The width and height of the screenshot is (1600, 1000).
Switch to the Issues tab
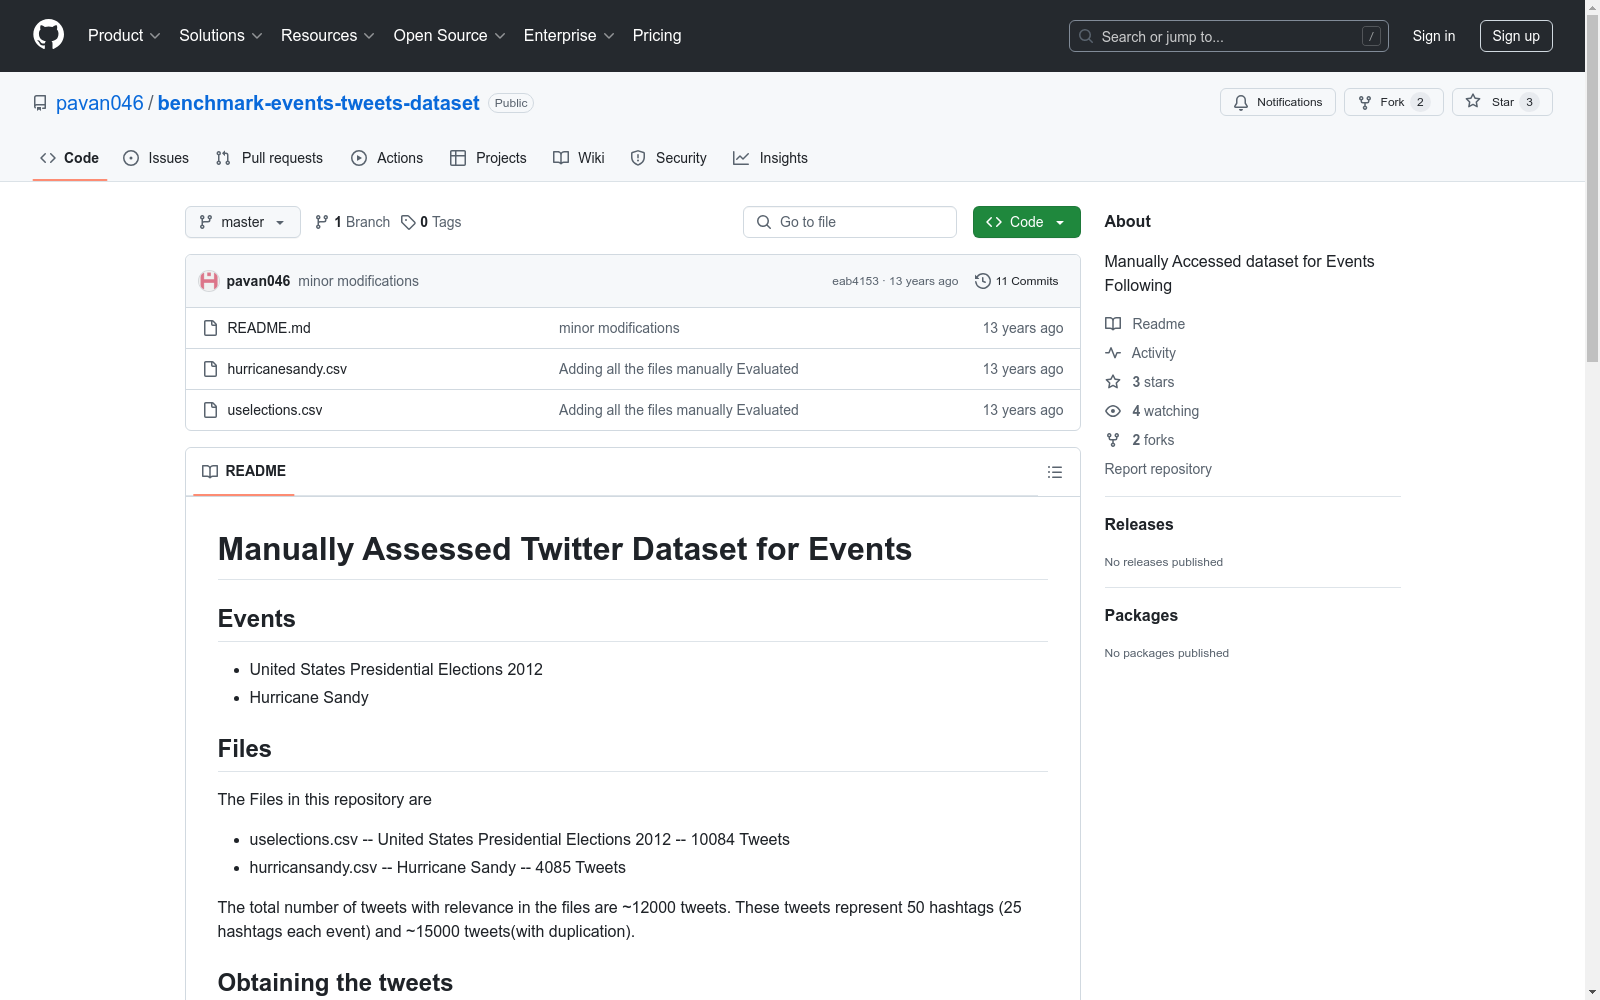156,158
